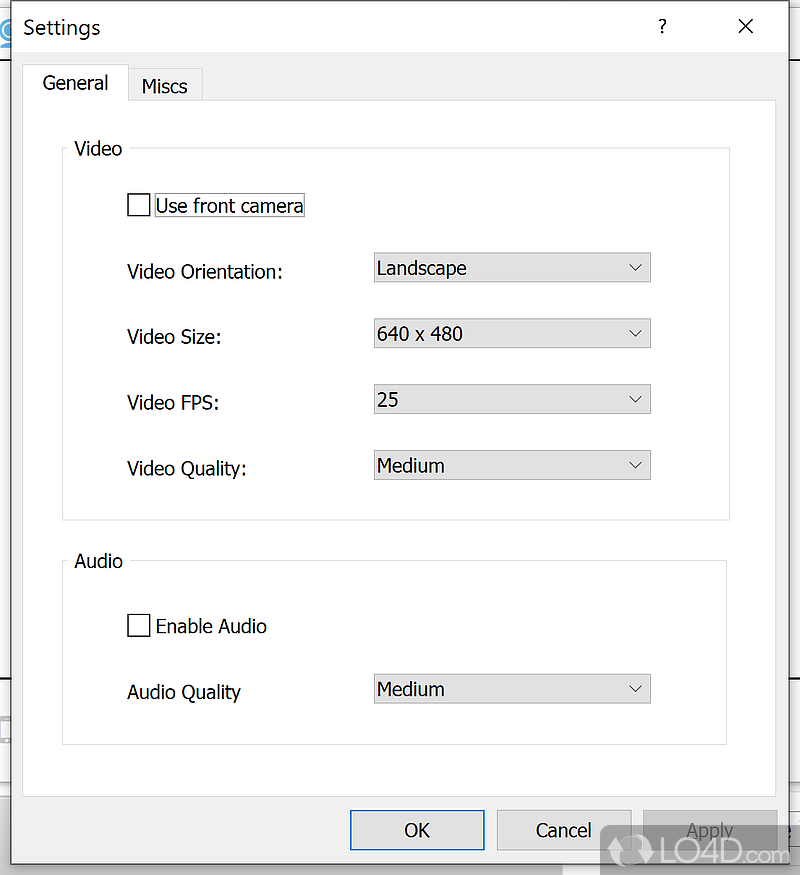
Task: Open the Video Orientation dropdown showing Landscape
Action: coord(511,268)
